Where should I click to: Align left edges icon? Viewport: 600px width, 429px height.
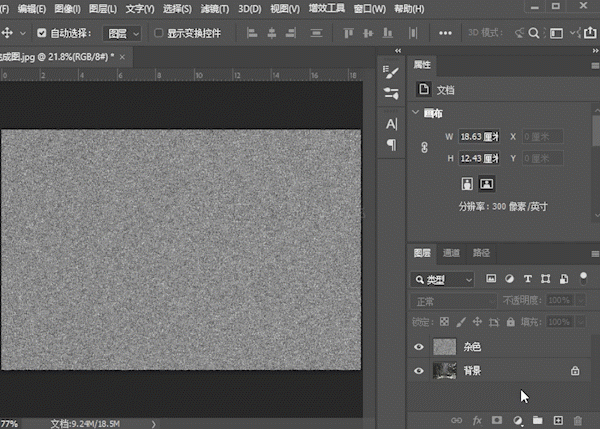point(251,33)
